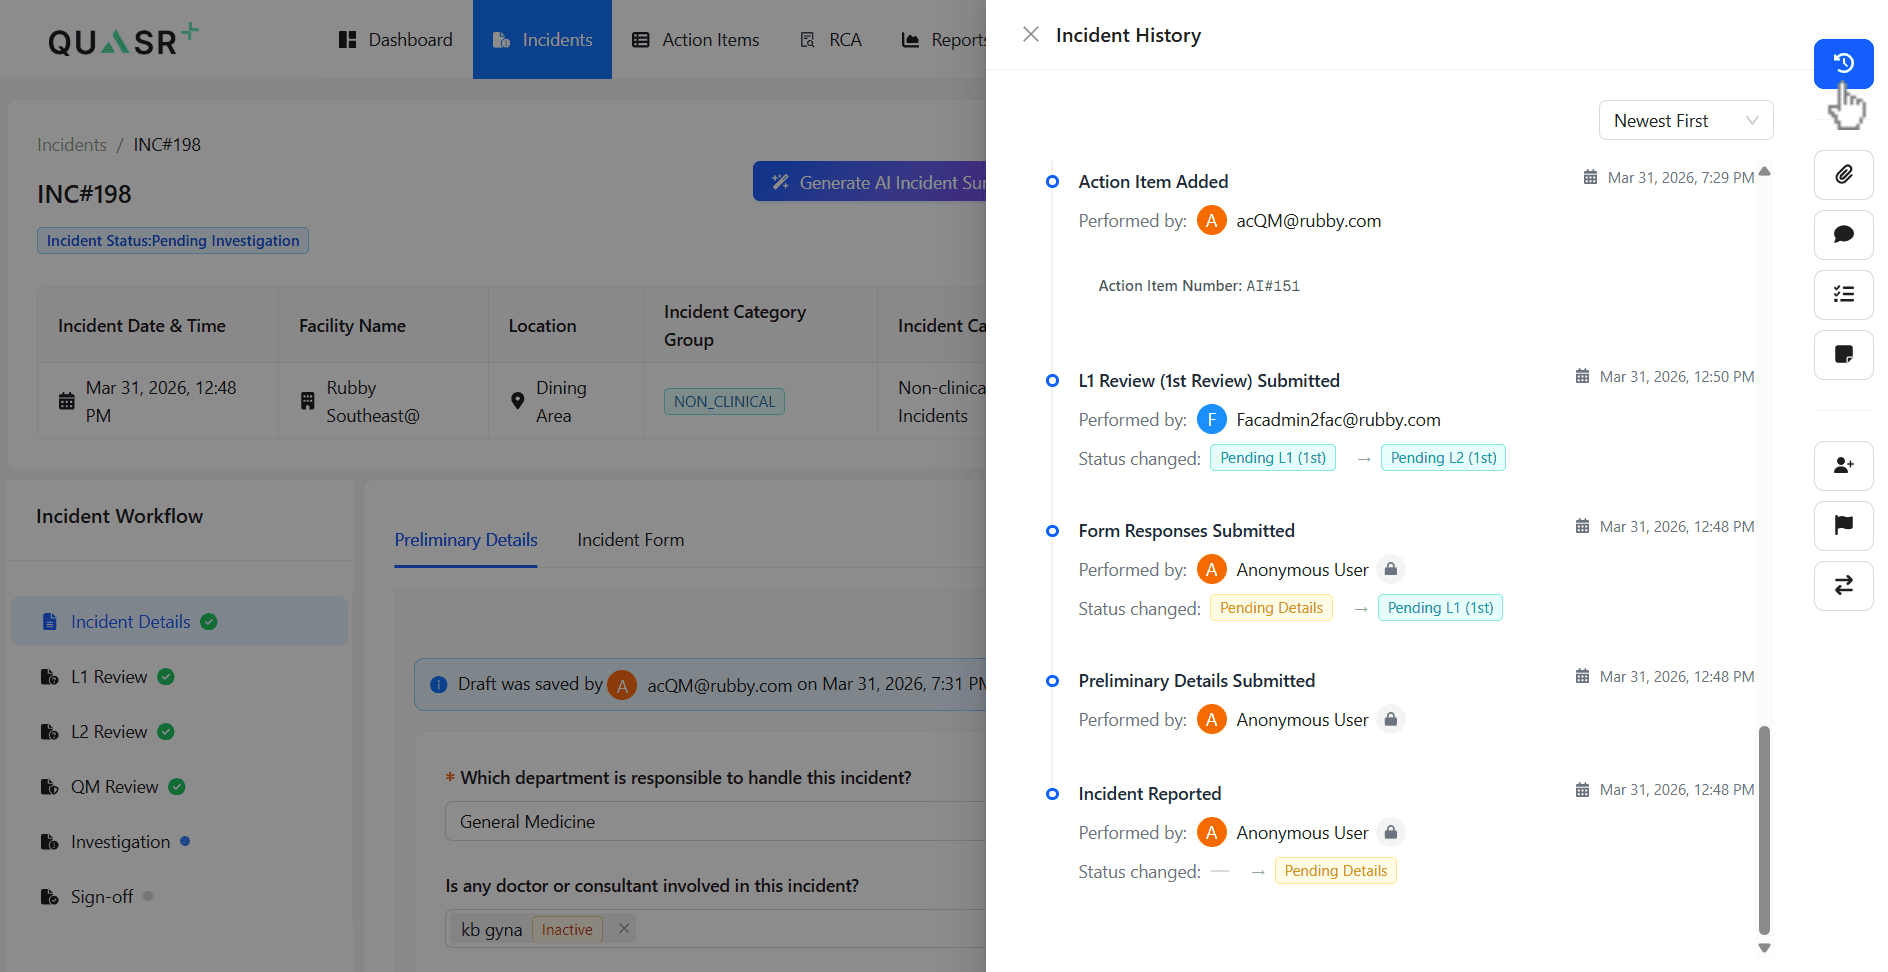Open the Dashboard navigation item
Image resolution: width=1888 pixels, height=972 pixels.
(x=396, y=39)
